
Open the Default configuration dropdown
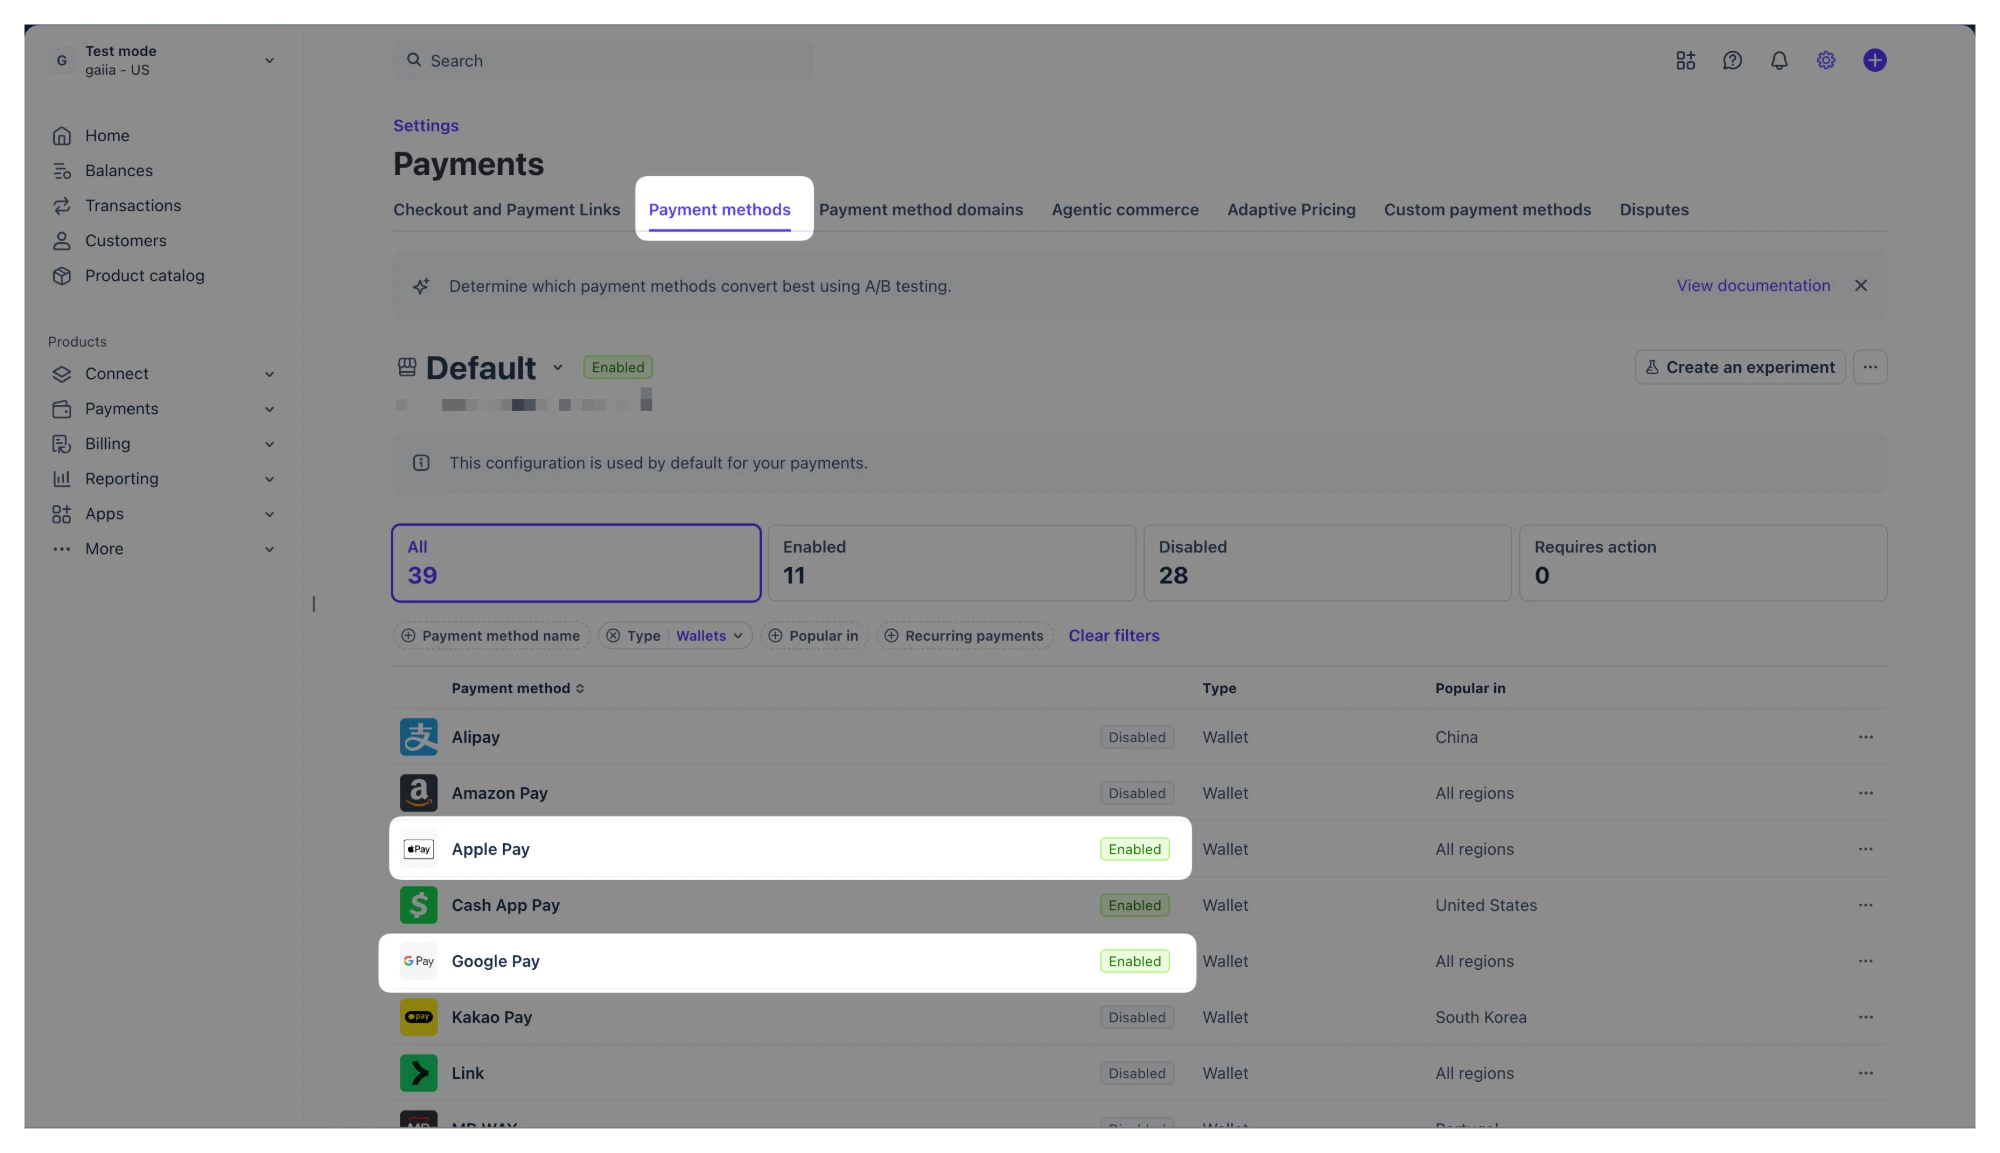(557, 368)
